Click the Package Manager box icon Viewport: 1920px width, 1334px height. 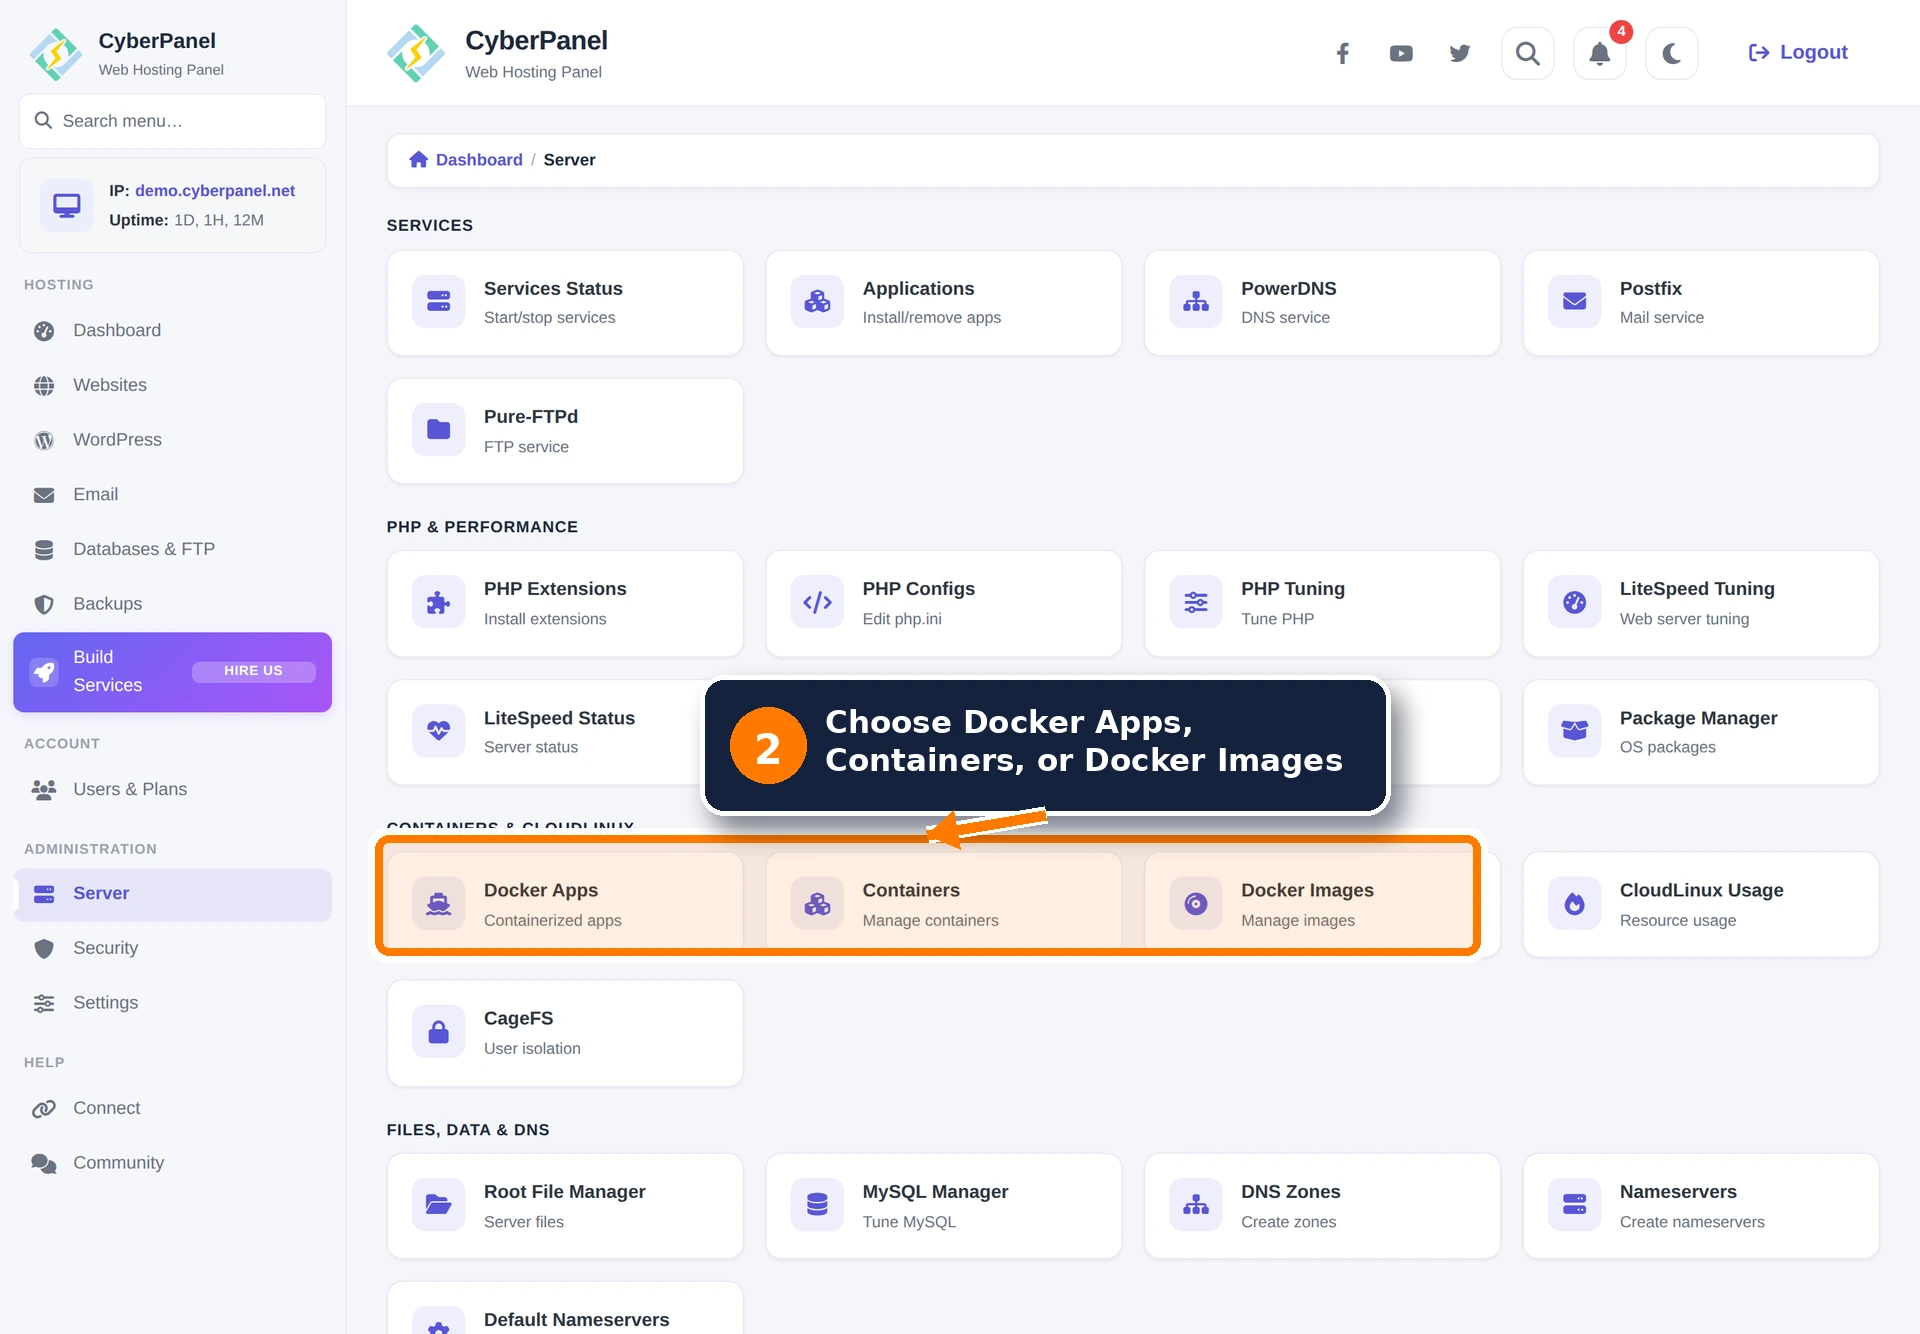[x=1574, y=731]
